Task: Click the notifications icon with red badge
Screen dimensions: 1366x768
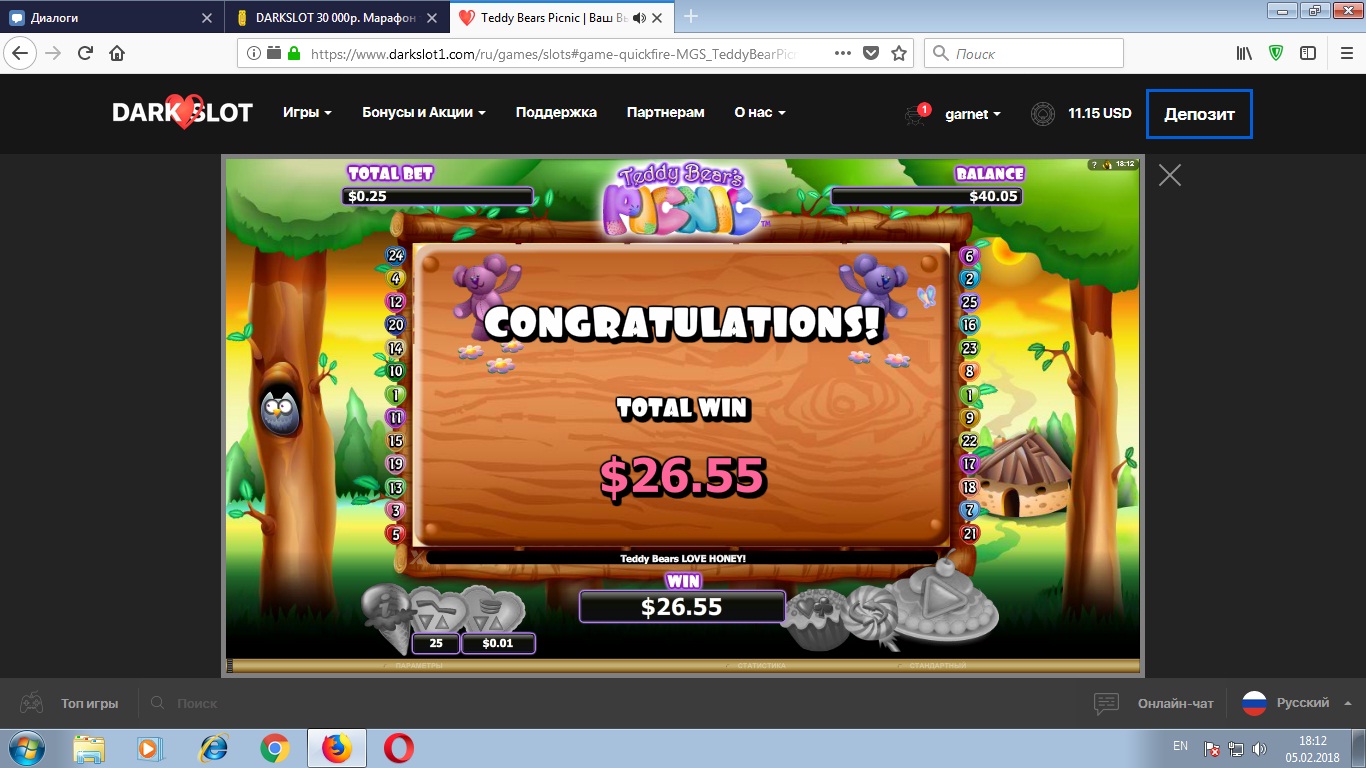Action: coord(916,114)
